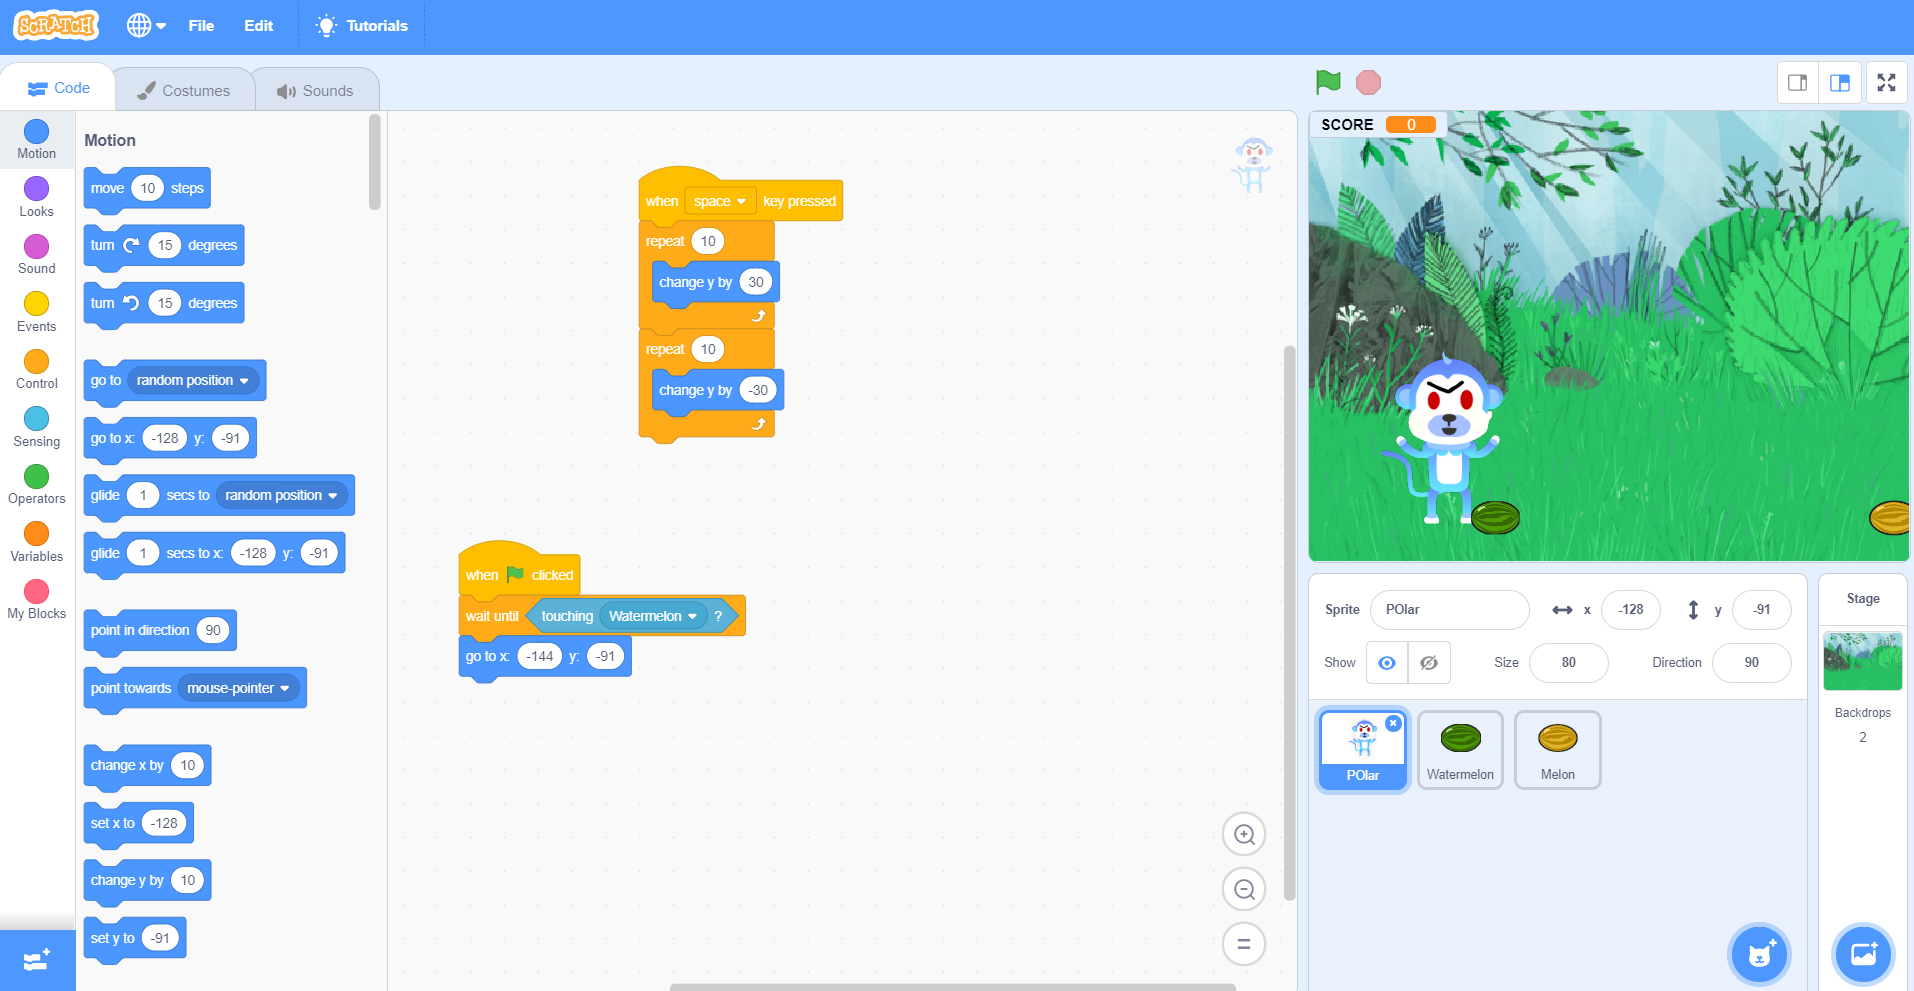
Task: Zoom out on the code workspace
Action: 1244,889
